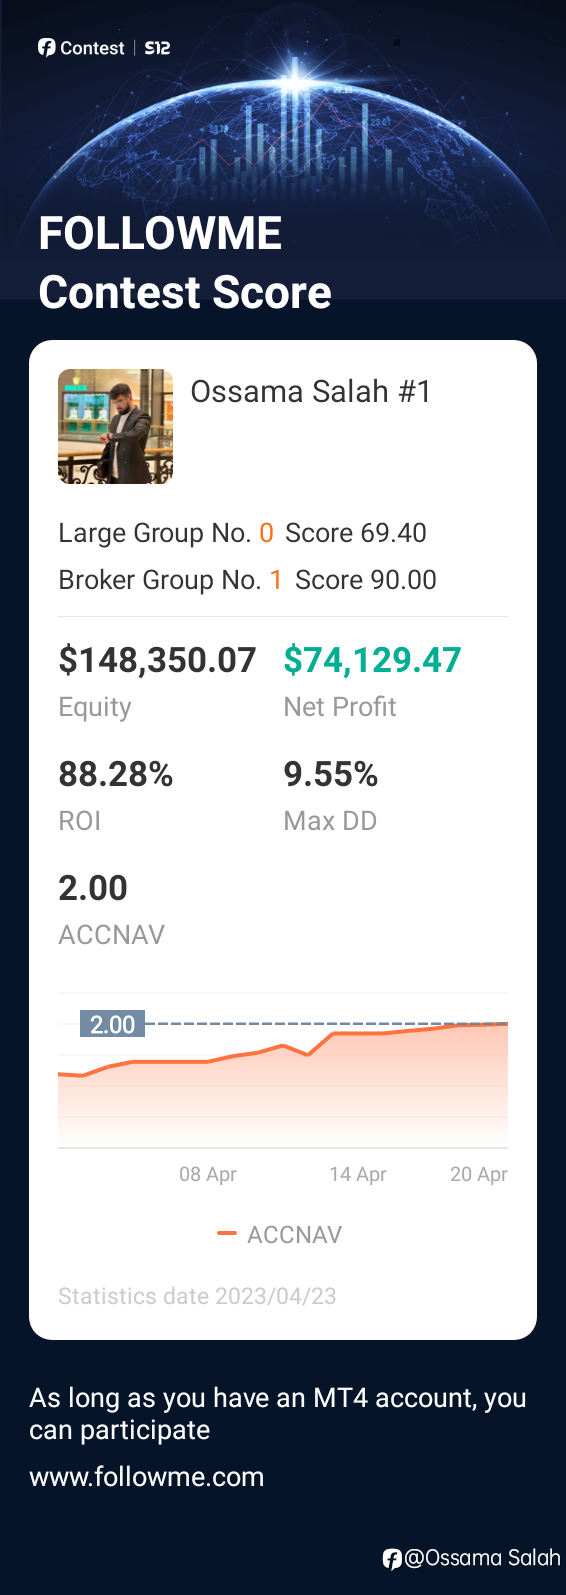Click the 2.00 ACCNAV value
This screenshot has width=566, height=1595.
point(93,888)
